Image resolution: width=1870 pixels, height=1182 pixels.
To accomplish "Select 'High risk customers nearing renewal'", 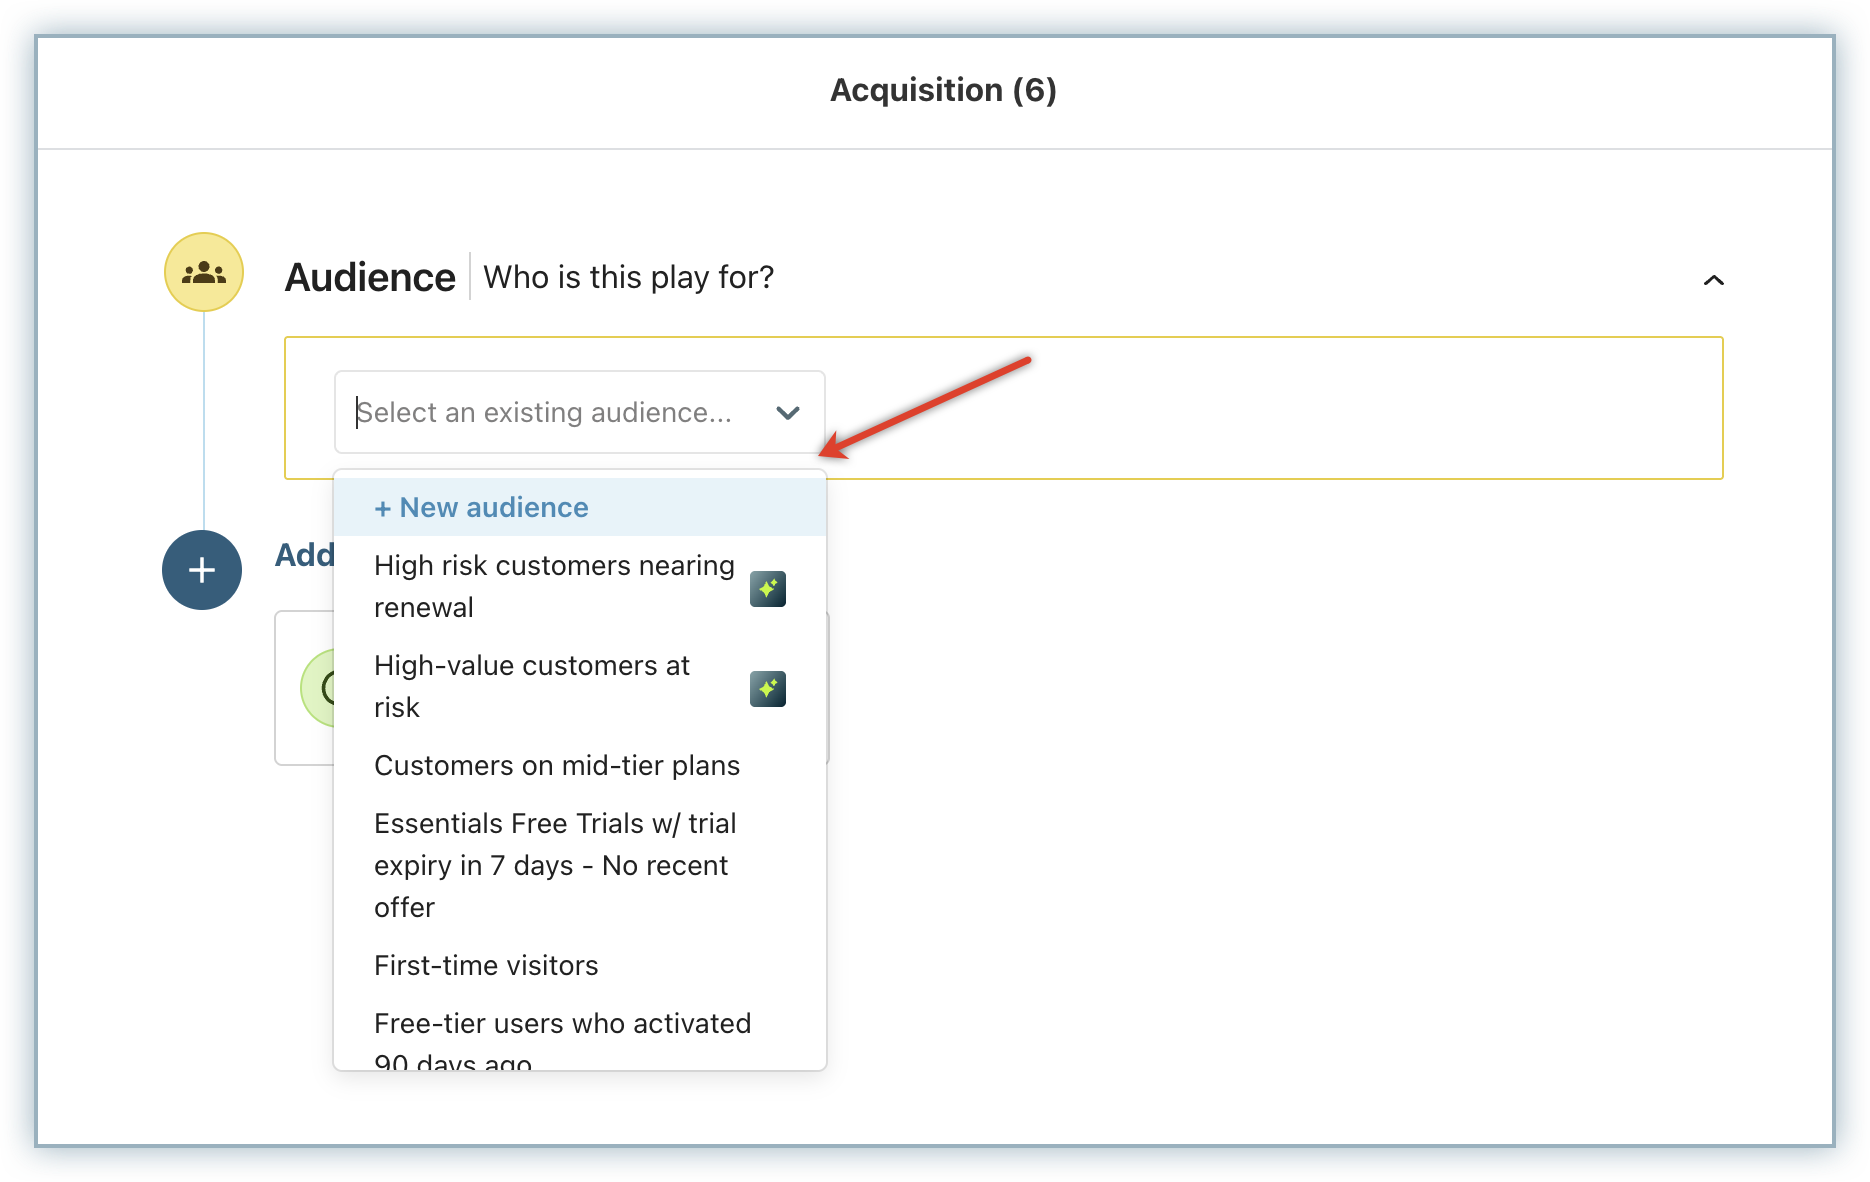I will (x=554, y=586).
